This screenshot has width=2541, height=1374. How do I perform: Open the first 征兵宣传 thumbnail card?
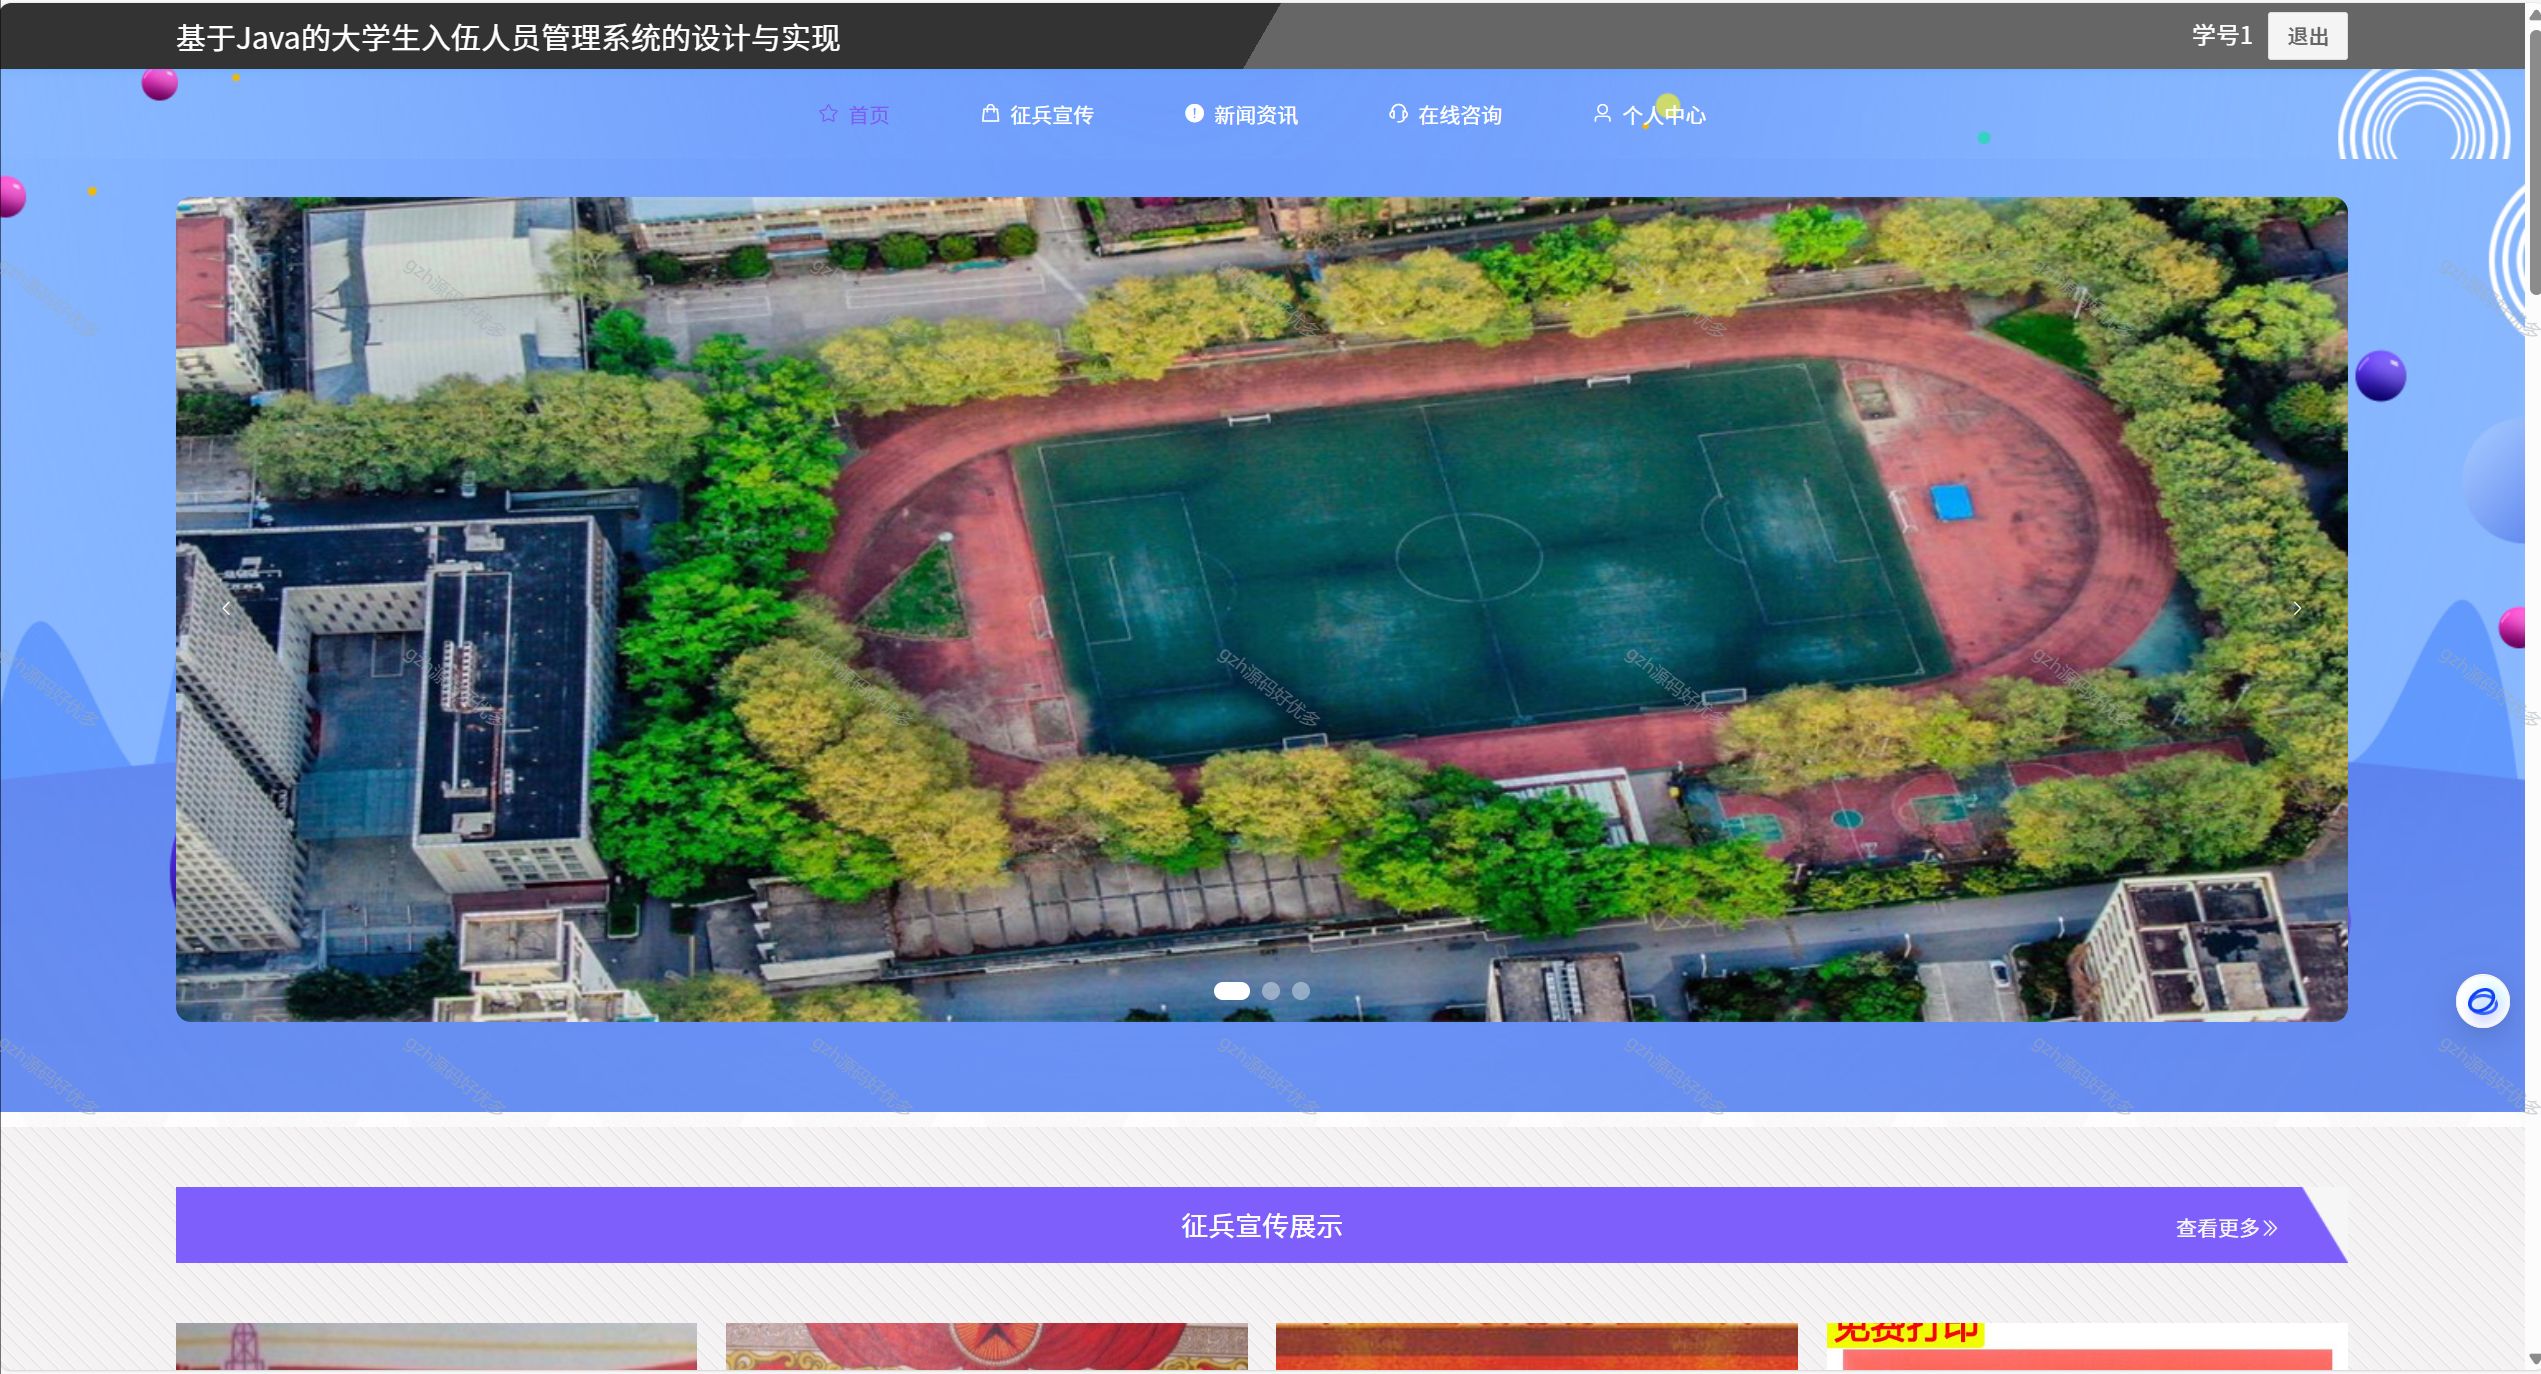point(436,1346)
